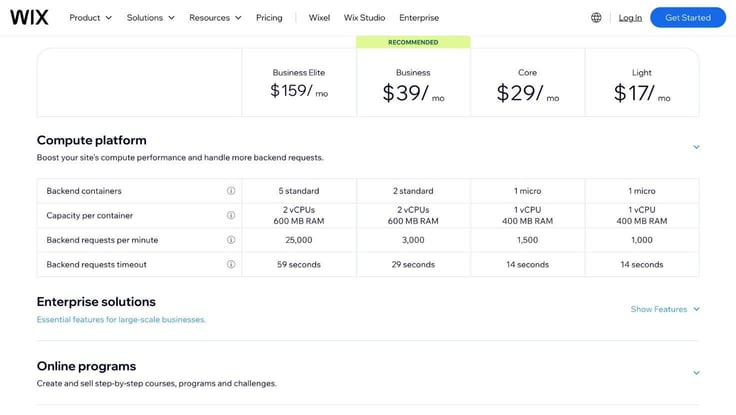The height and width of the screenshot is (415, 736).
Task: Click the Compute platform heading
Action: (x=92, y=140)
